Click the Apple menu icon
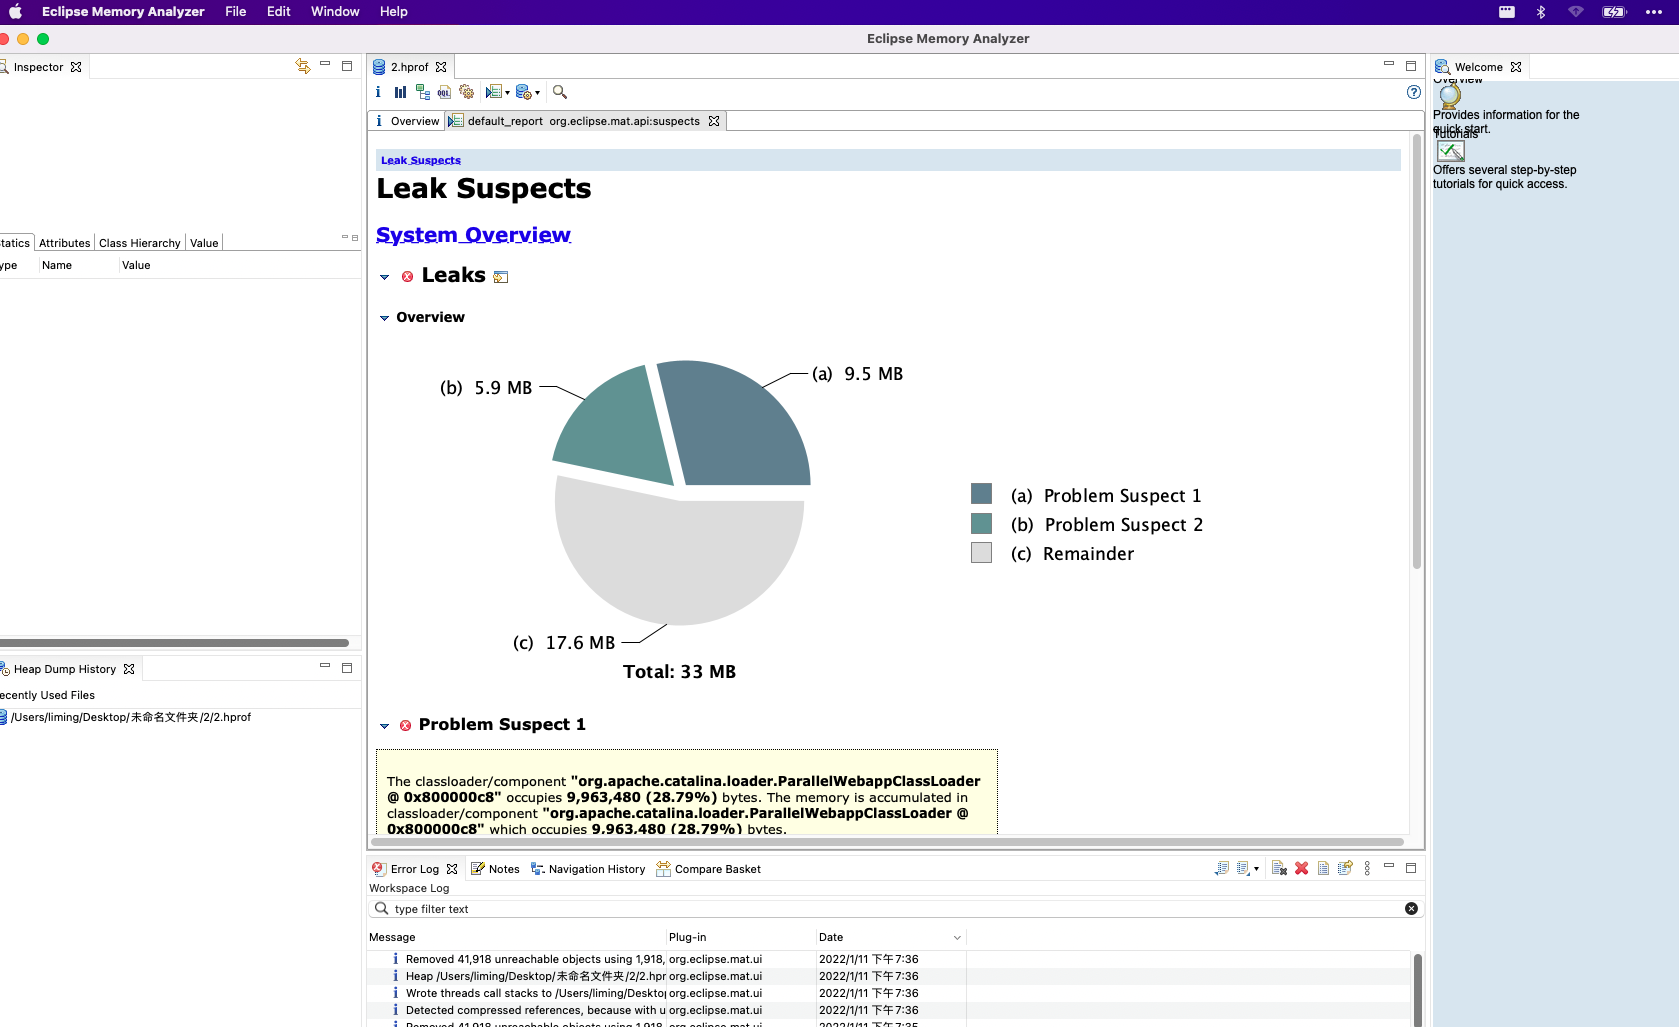1679x1027 pixels. (15, 12)
